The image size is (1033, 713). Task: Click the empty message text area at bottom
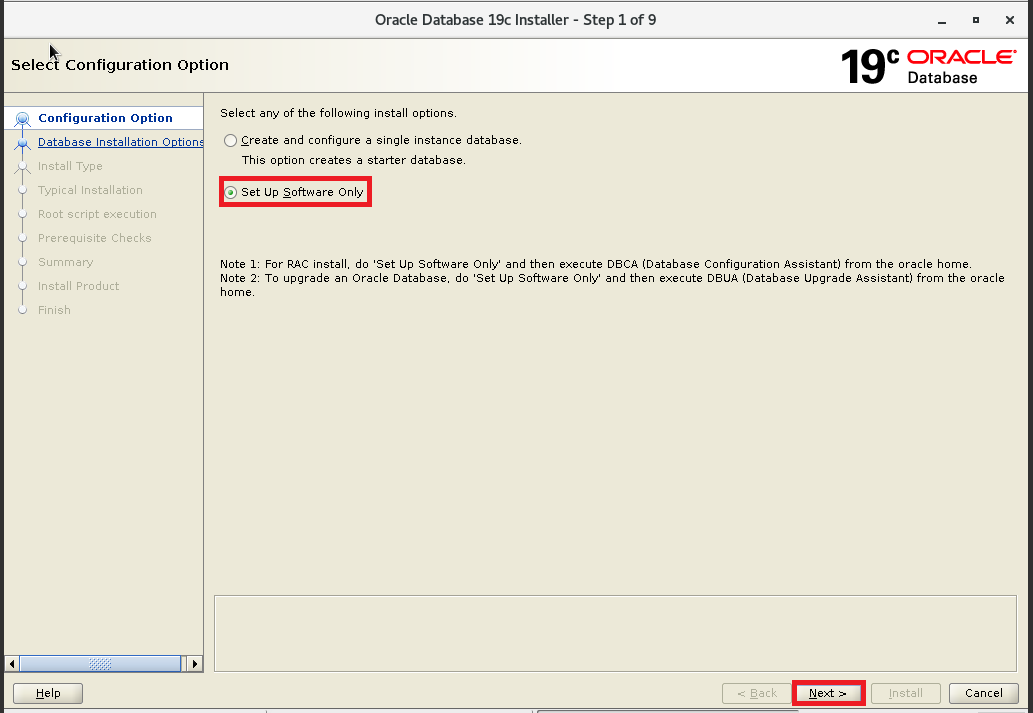(x=615, y=633)
